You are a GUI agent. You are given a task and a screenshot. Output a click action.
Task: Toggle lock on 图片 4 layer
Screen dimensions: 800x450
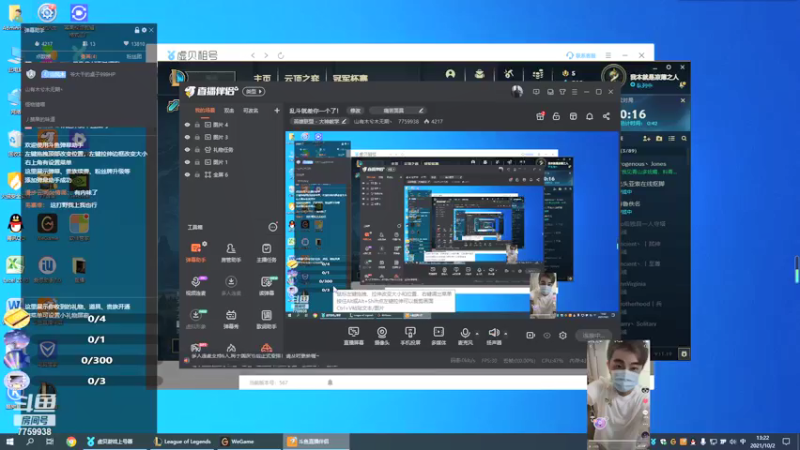pos(197,124)
